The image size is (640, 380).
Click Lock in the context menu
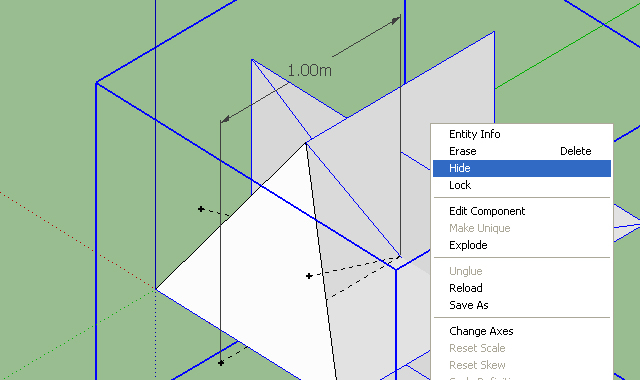point(522,185)
